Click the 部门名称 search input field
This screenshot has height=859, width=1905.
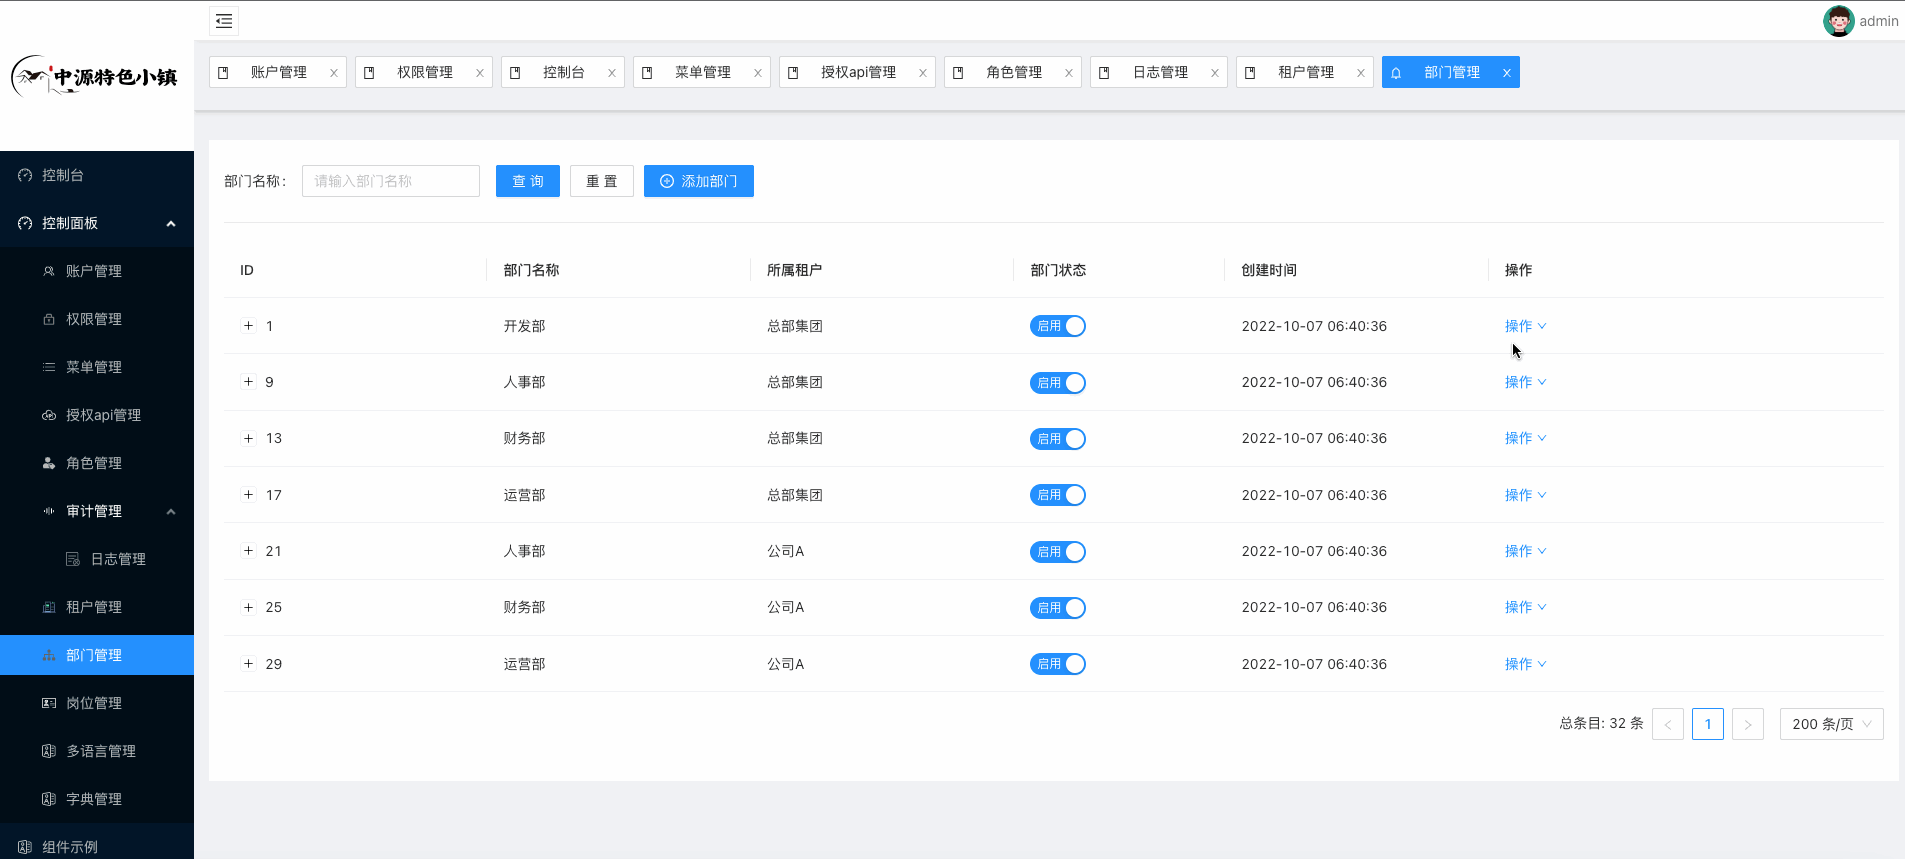(391, 181)
